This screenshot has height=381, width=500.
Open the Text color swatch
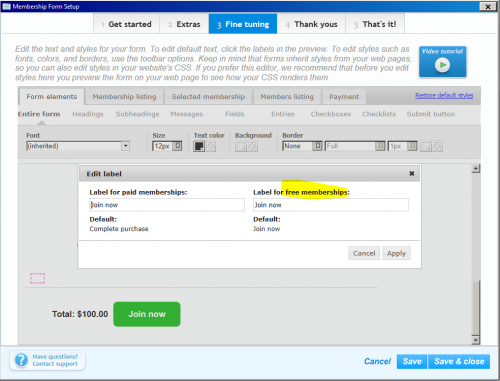(x=199, y=146)
